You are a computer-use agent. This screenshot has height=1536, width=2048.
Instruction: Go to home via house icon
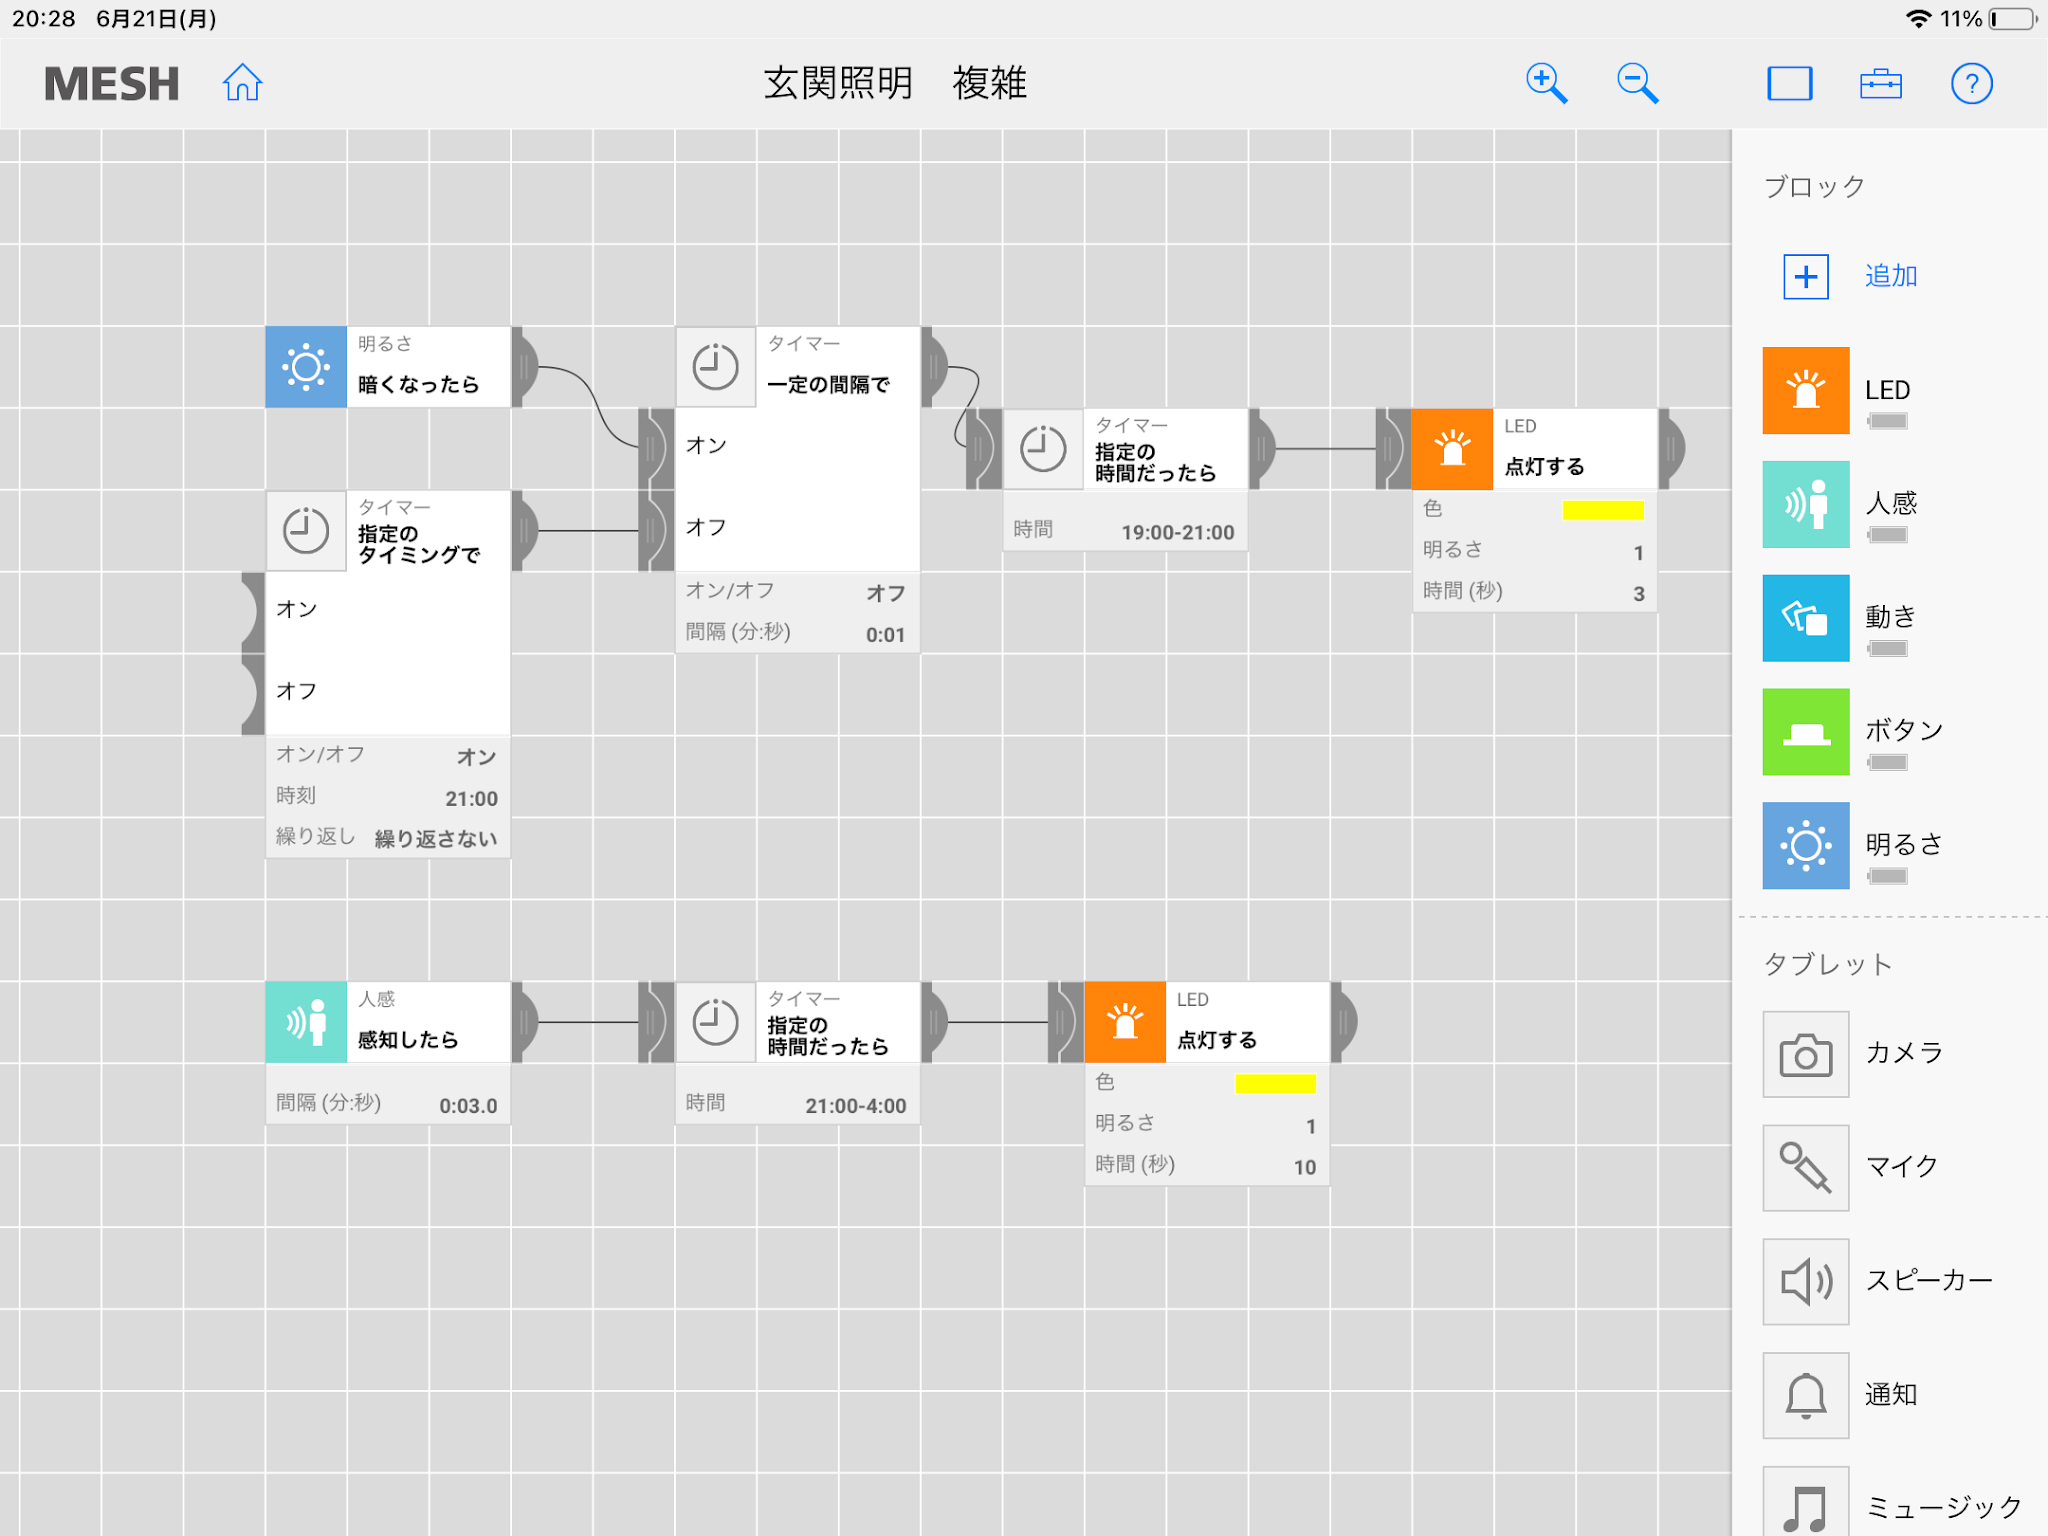pyautogui.click(x=242, y=83)
